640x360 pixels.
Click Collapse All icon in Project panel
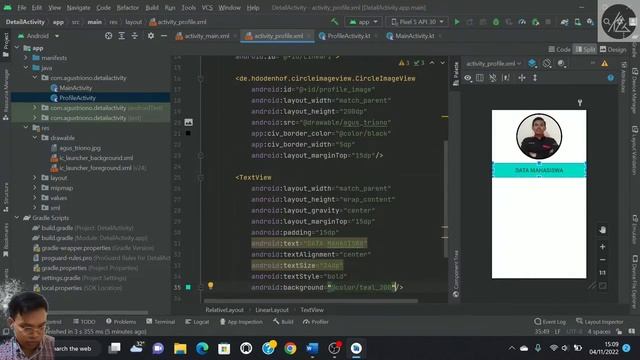click(134, 36)
